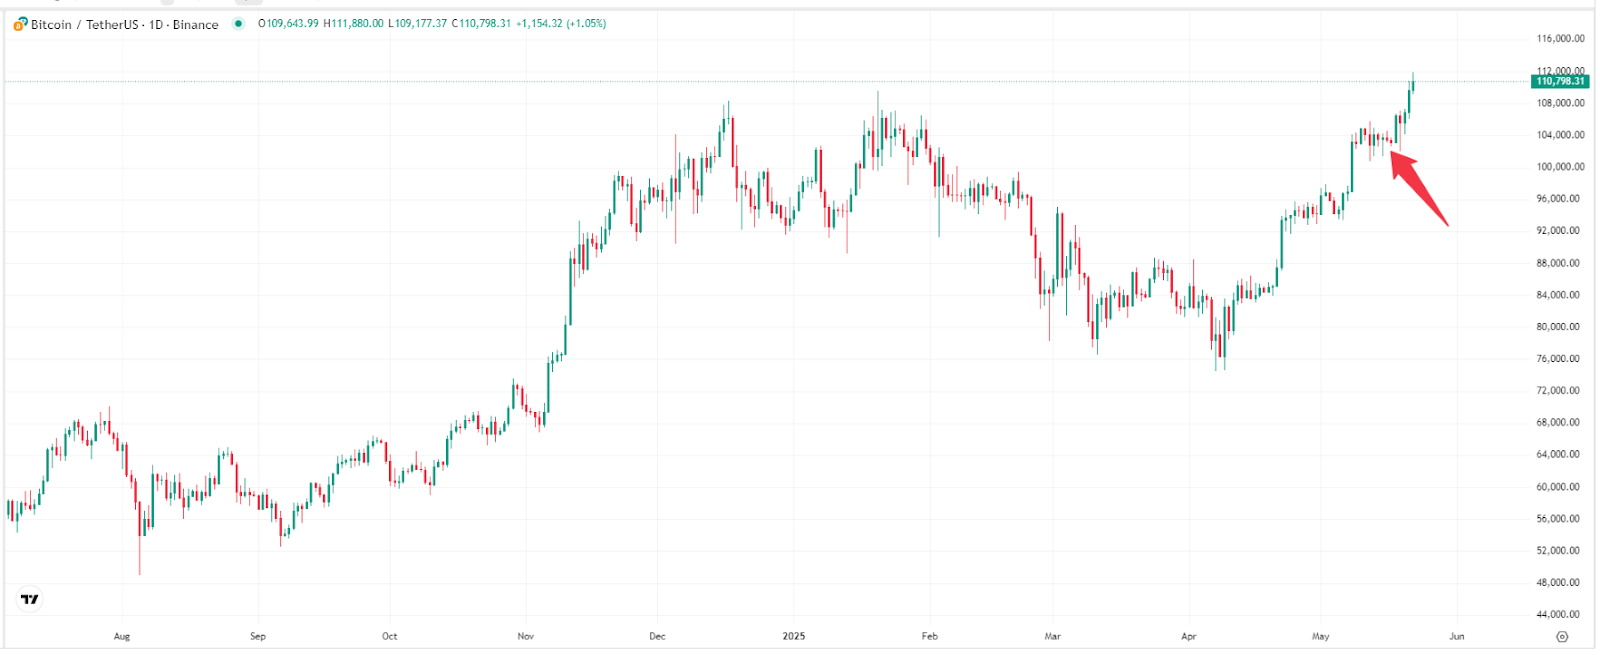This screenshot has width=1600, height=655.
Task: Open the 1D timeframe selector
Action: click(x=155, y=24)
